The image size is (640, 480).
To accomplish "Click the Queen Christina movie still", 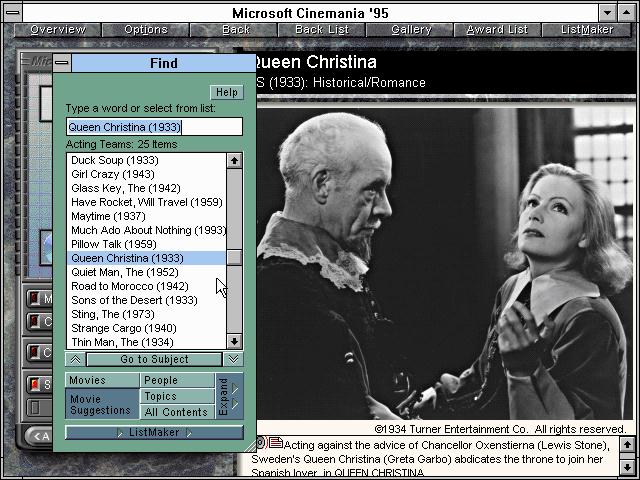I will 444,263.
